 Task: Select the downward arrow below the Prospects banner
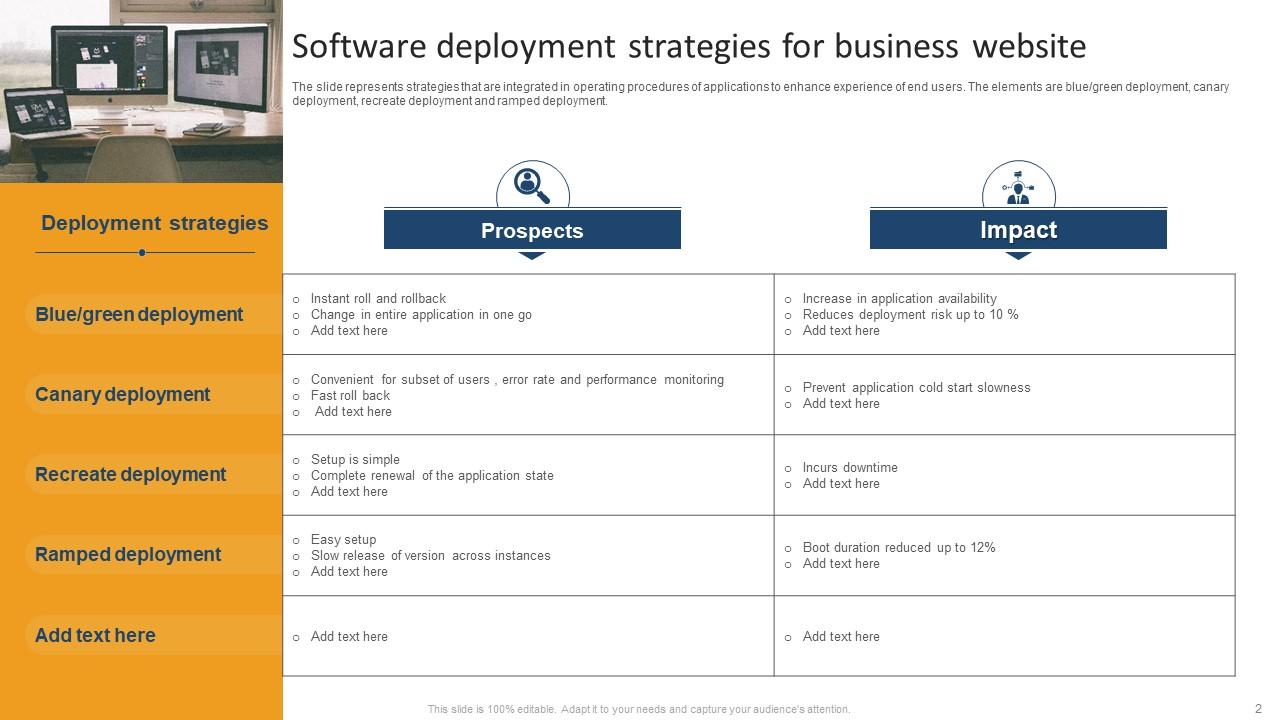pos(531,256)
